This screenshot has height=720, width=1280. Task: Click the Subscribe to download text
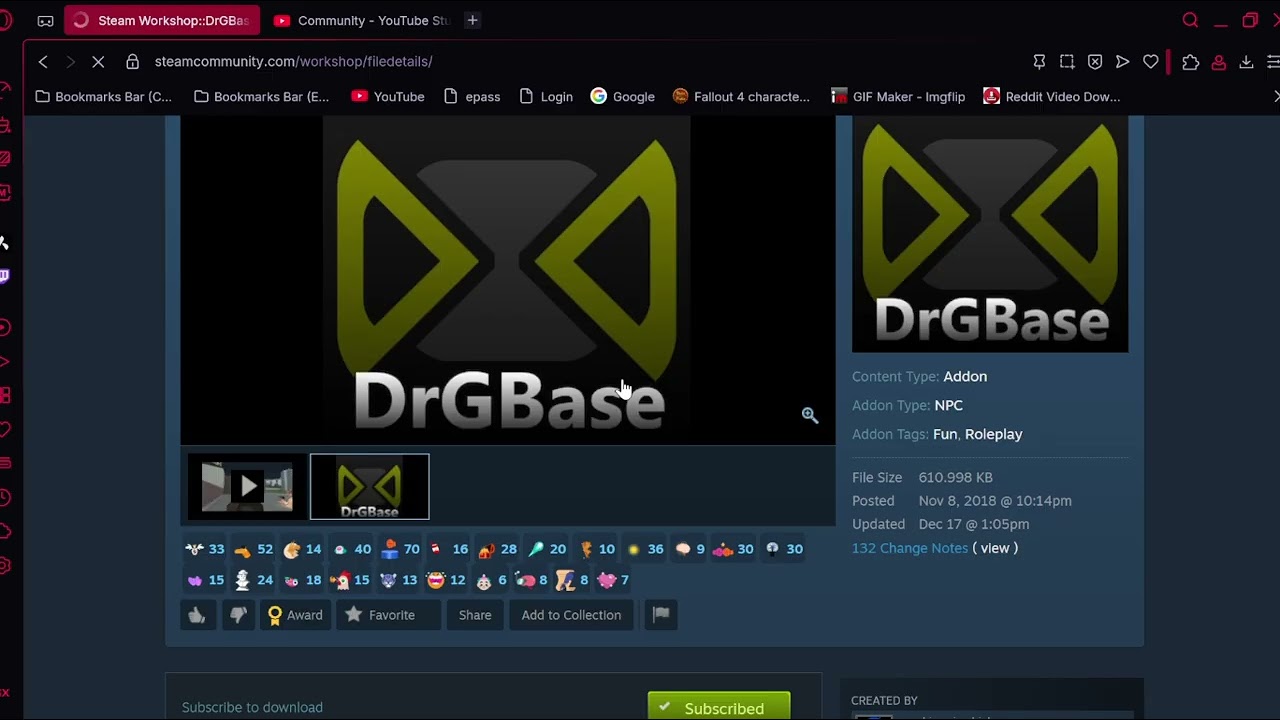pyautogui.click(x=252, y=707)
